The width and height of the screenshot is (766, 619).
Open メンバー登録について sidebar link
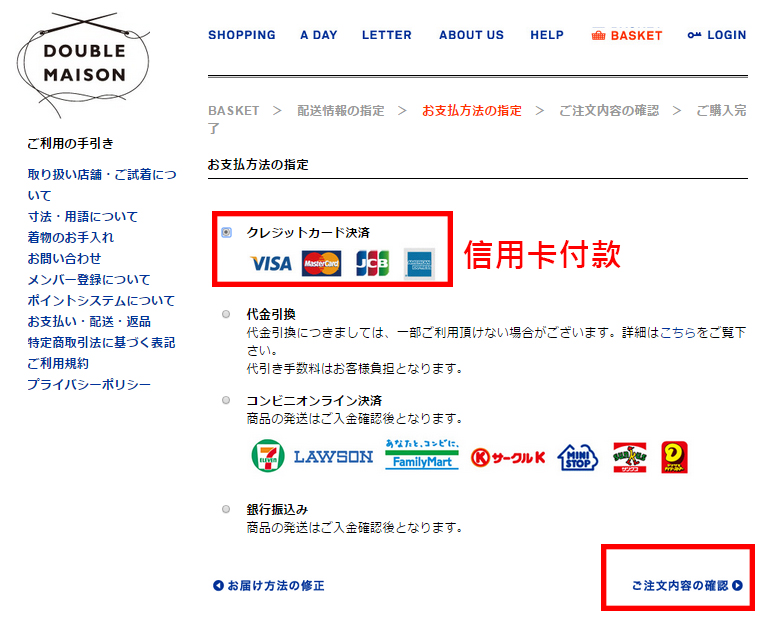[x=88, y=279]
